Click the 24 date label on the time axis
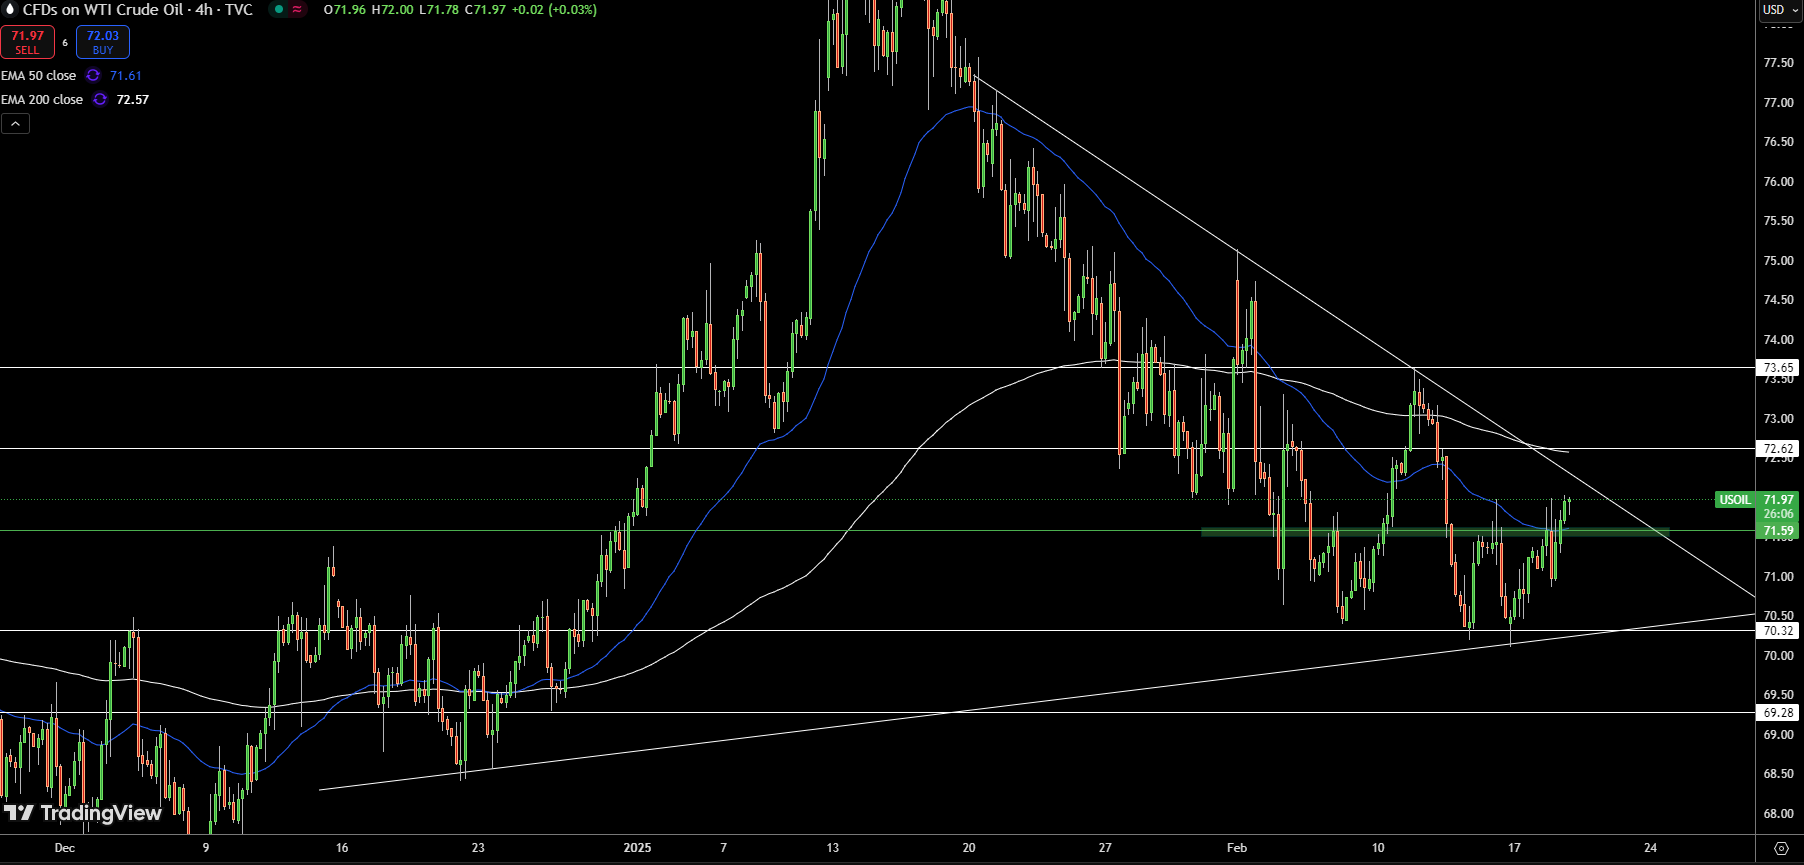The image size is (1804, 865). coord(1650,848)
